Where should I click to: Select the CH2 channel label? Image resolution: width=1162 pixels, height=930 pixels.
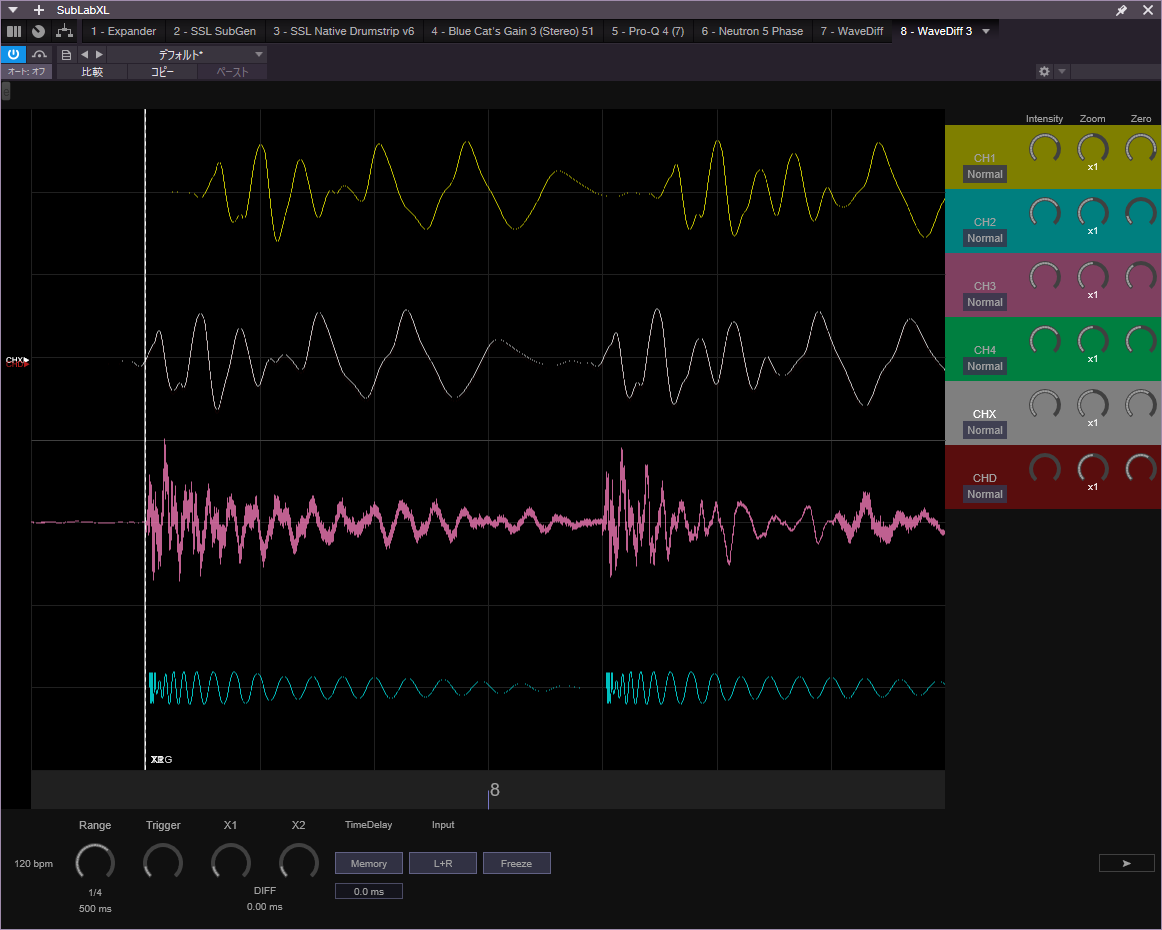[x=984, y=222]
